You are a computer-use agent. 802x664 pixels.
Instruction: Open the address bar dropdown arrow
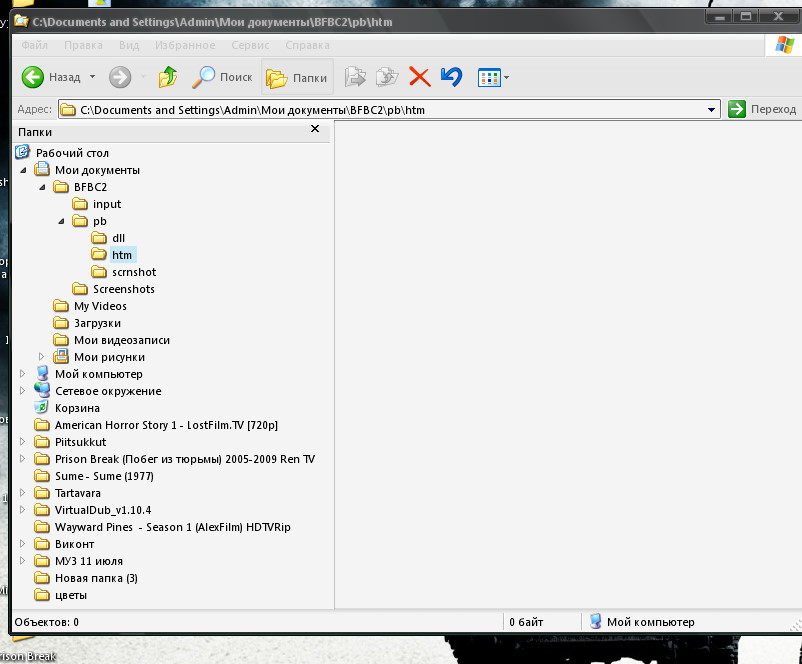click(711, 109)
